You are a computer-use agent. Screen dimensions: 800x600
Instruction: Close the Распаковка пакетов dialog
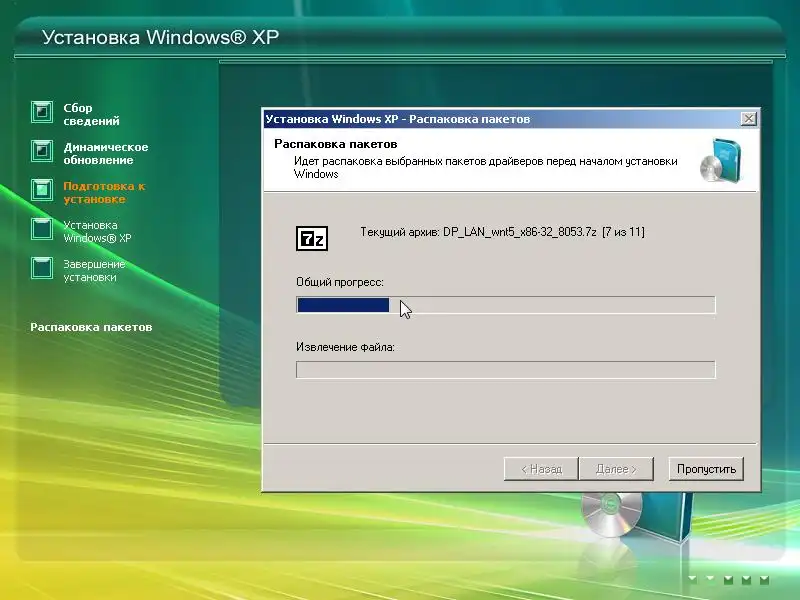point(748,119)
